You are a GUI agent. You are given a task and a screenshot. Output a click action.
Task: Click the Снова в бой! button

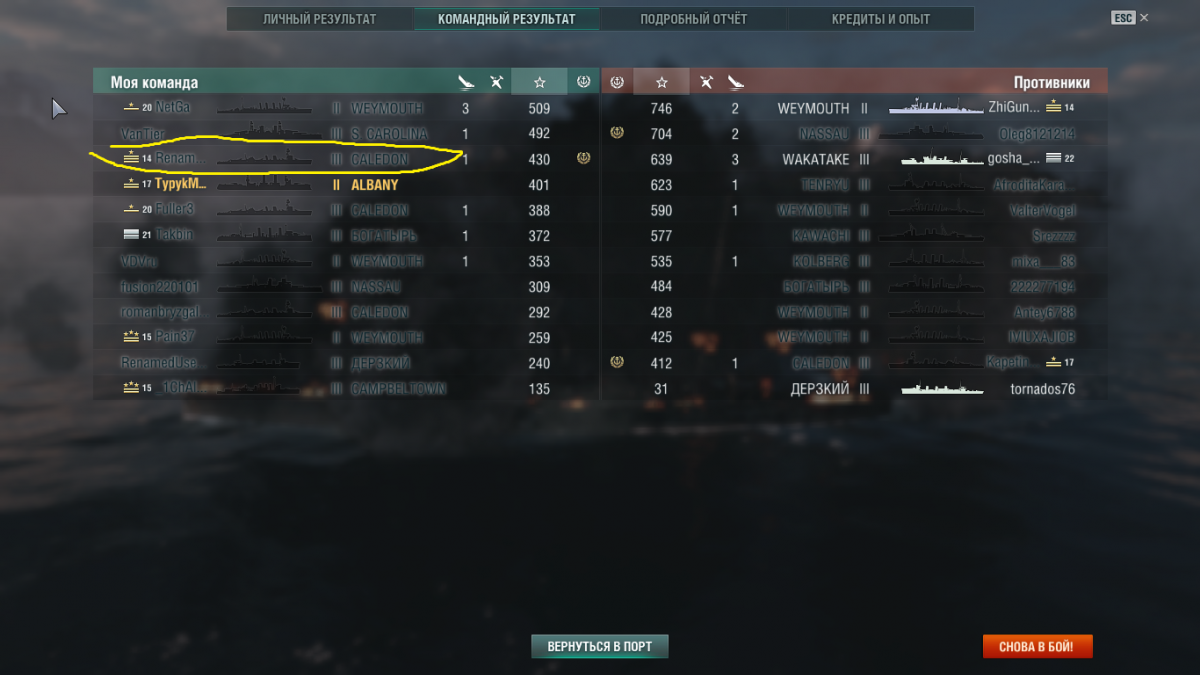tap(1037, 647)
